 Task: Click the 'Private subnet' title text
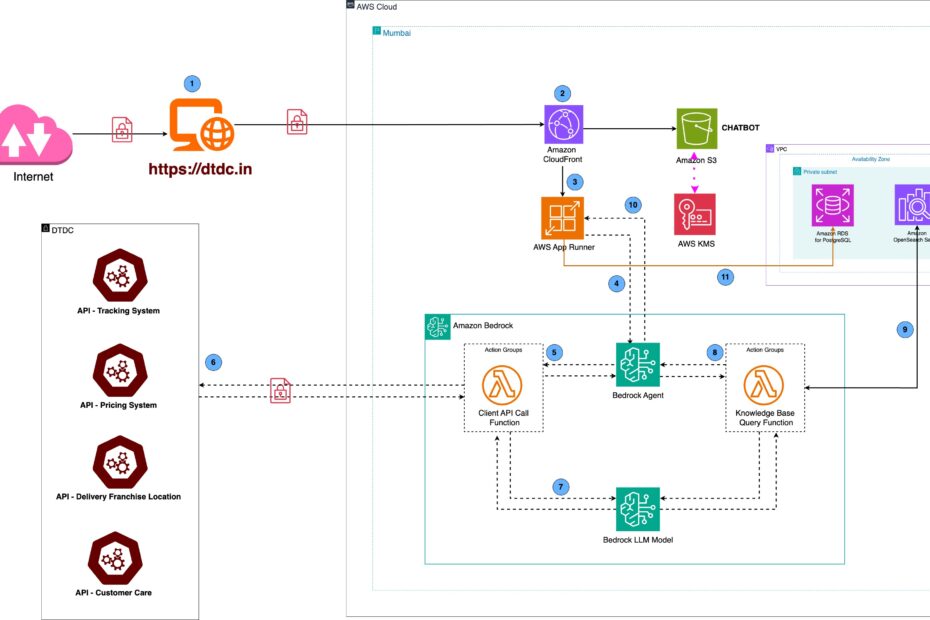820,172
